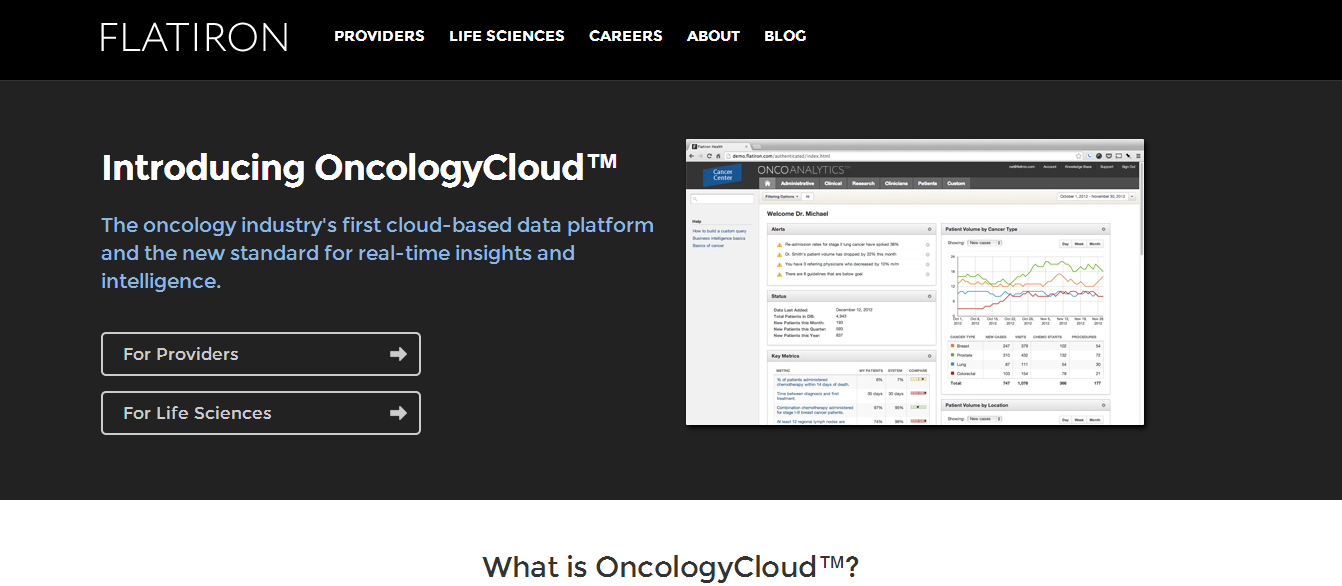Click the Flatiron logo in header
The height and width of the screenshot is (586, 1342).
pyautogui.click(x=194, y=37)
